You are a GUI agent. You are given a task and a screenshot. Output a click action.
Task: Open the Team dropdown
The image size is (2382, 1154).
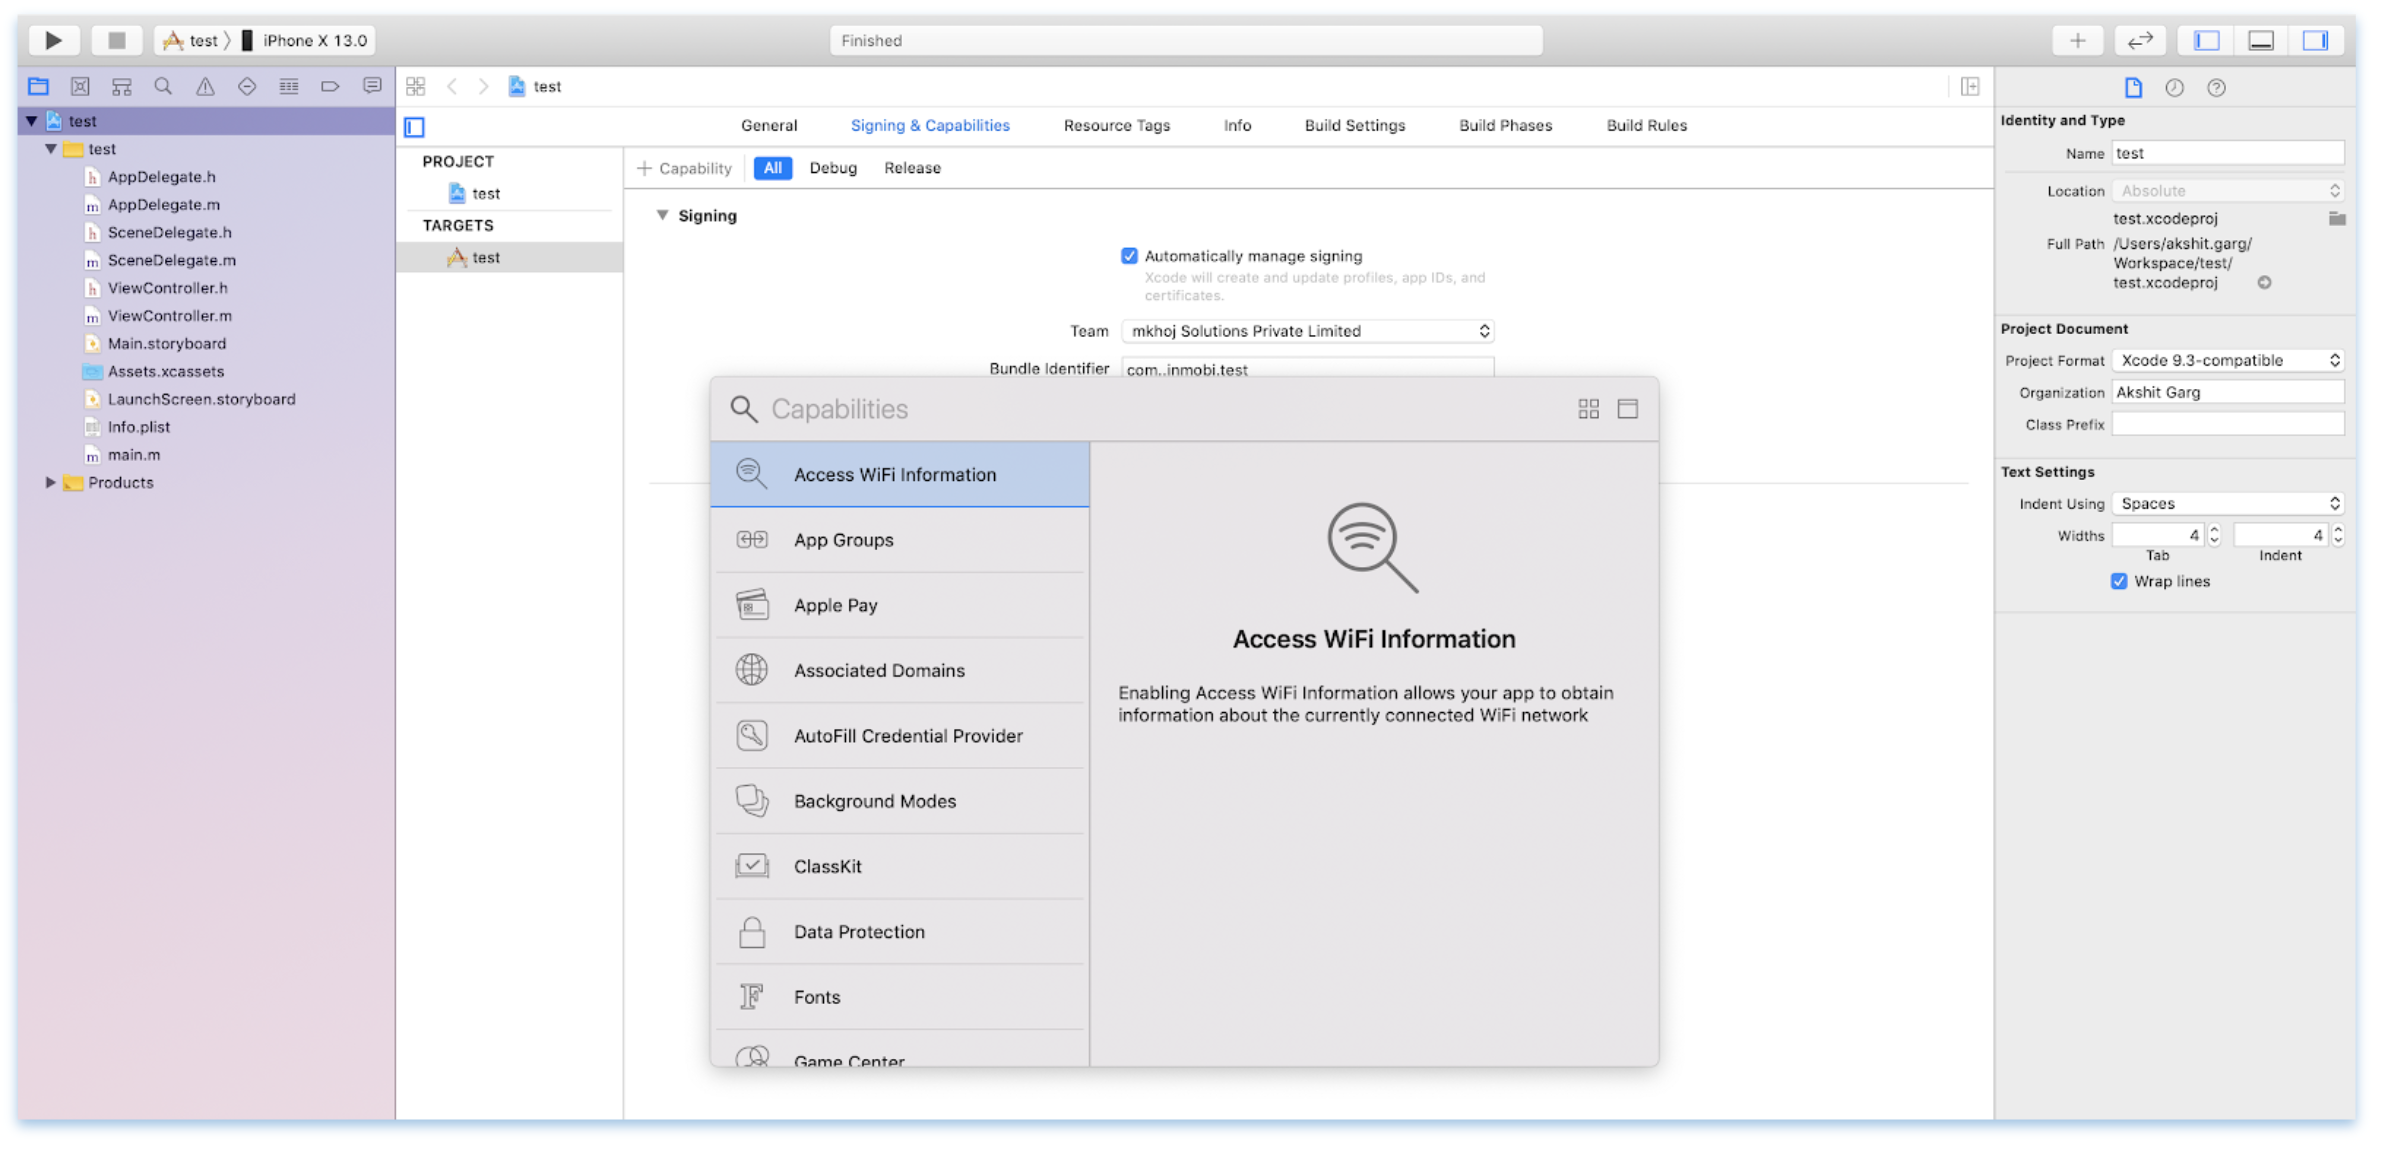click(1308, 331)
